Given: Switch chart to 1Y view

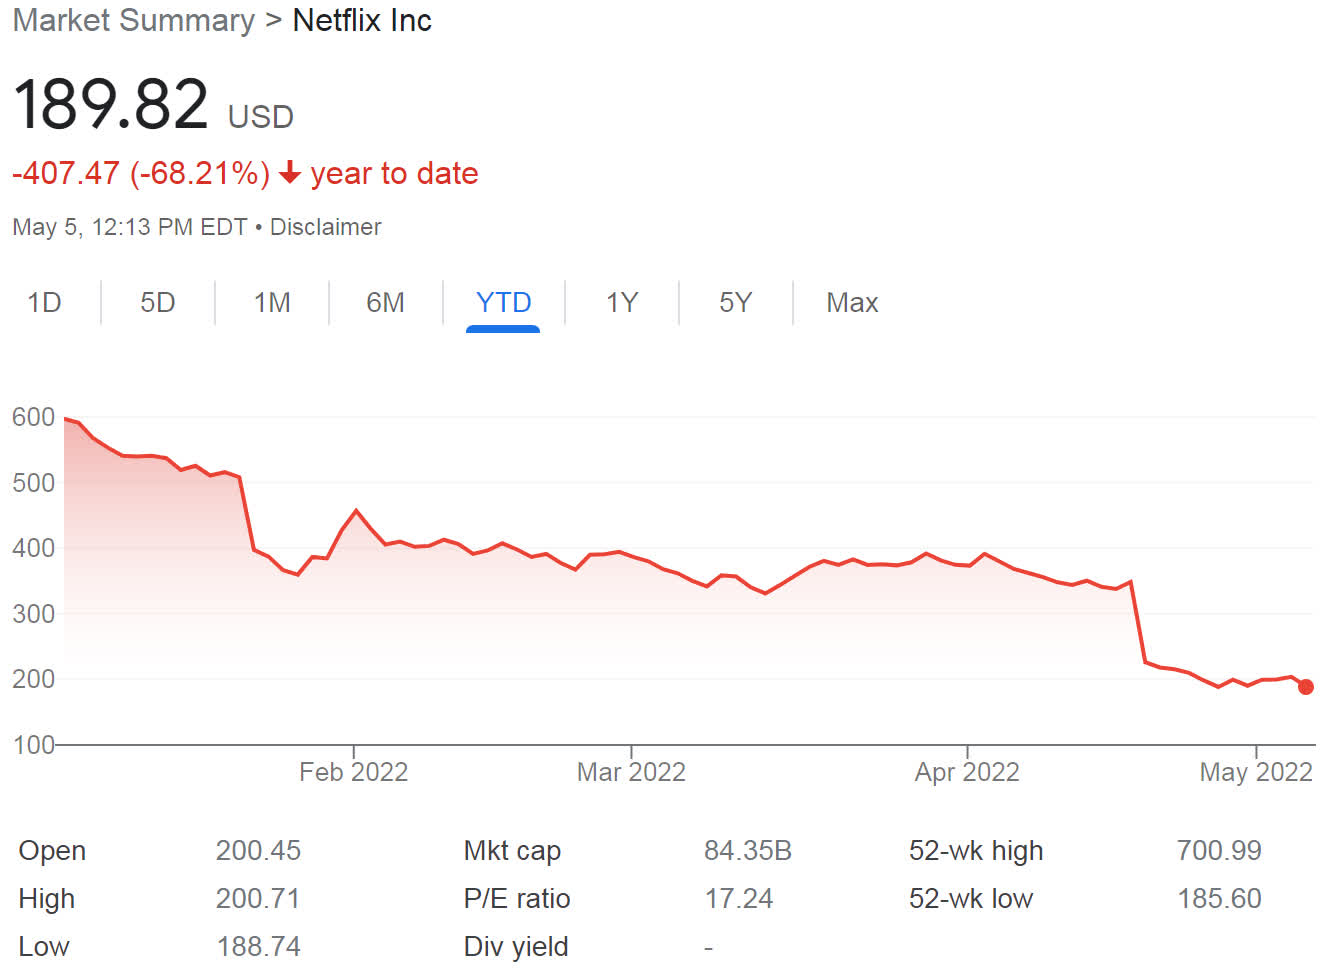Looking at the screenshot, I should pos(622,302).
